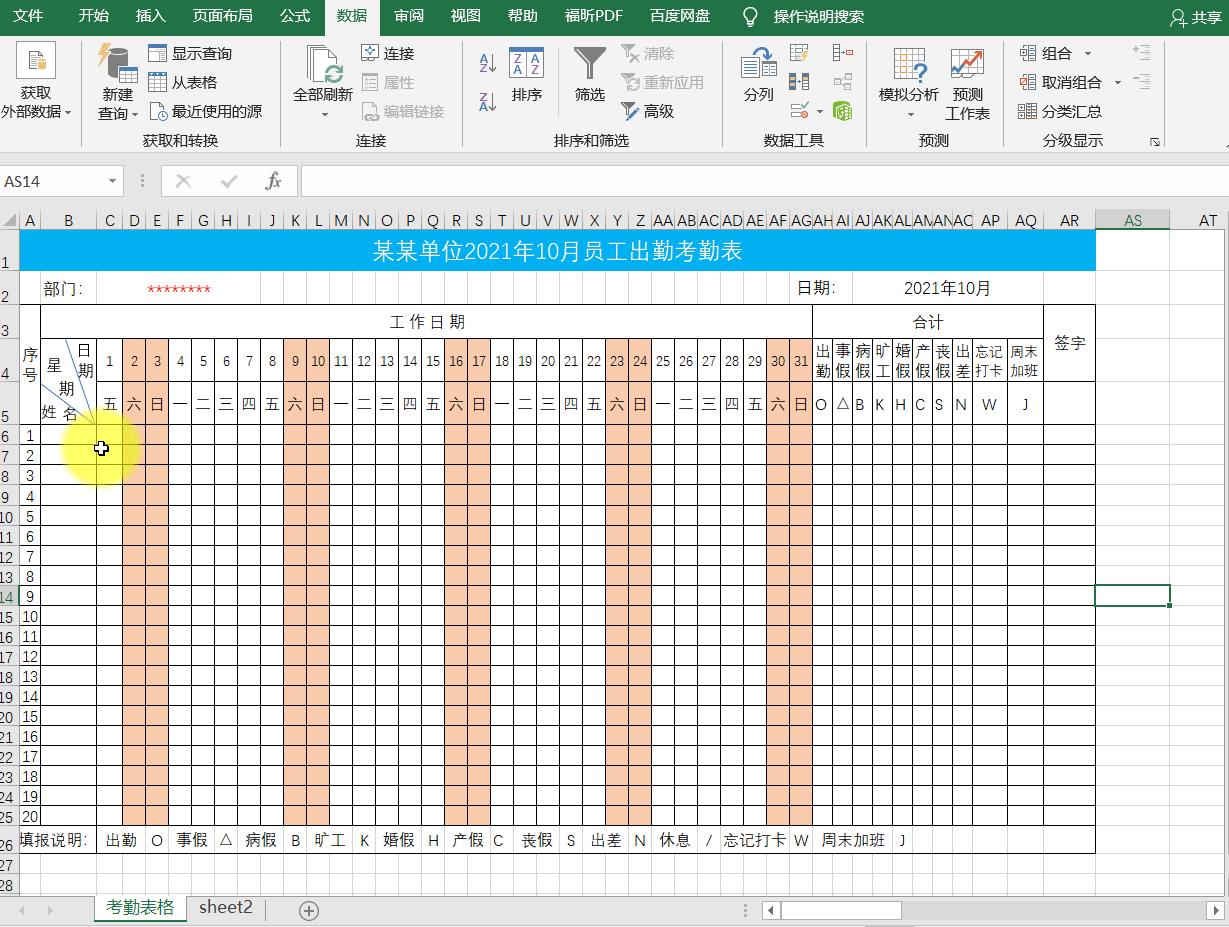Image resolution: width=1229 pixels, height=927 pixels.
Task: Click the 显示查询 button
Action: 191,53
